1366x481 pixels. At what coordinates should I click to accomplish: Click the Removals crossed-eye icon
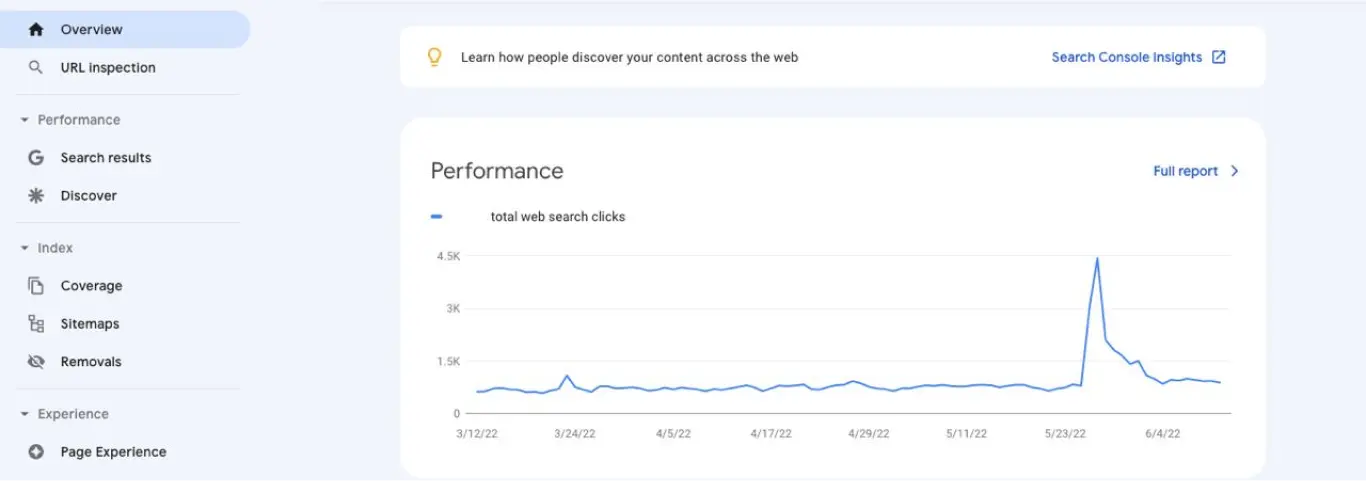pos(36,362)
